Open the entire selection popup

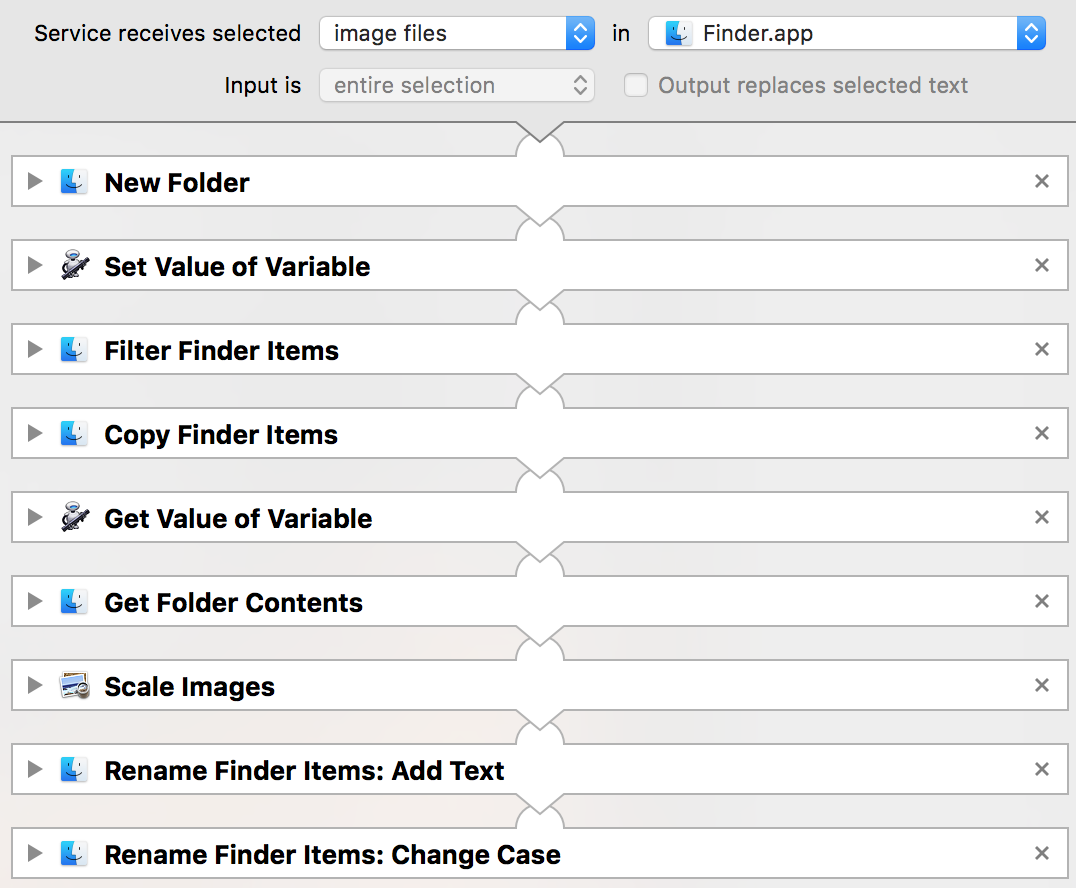click(457, 85)
